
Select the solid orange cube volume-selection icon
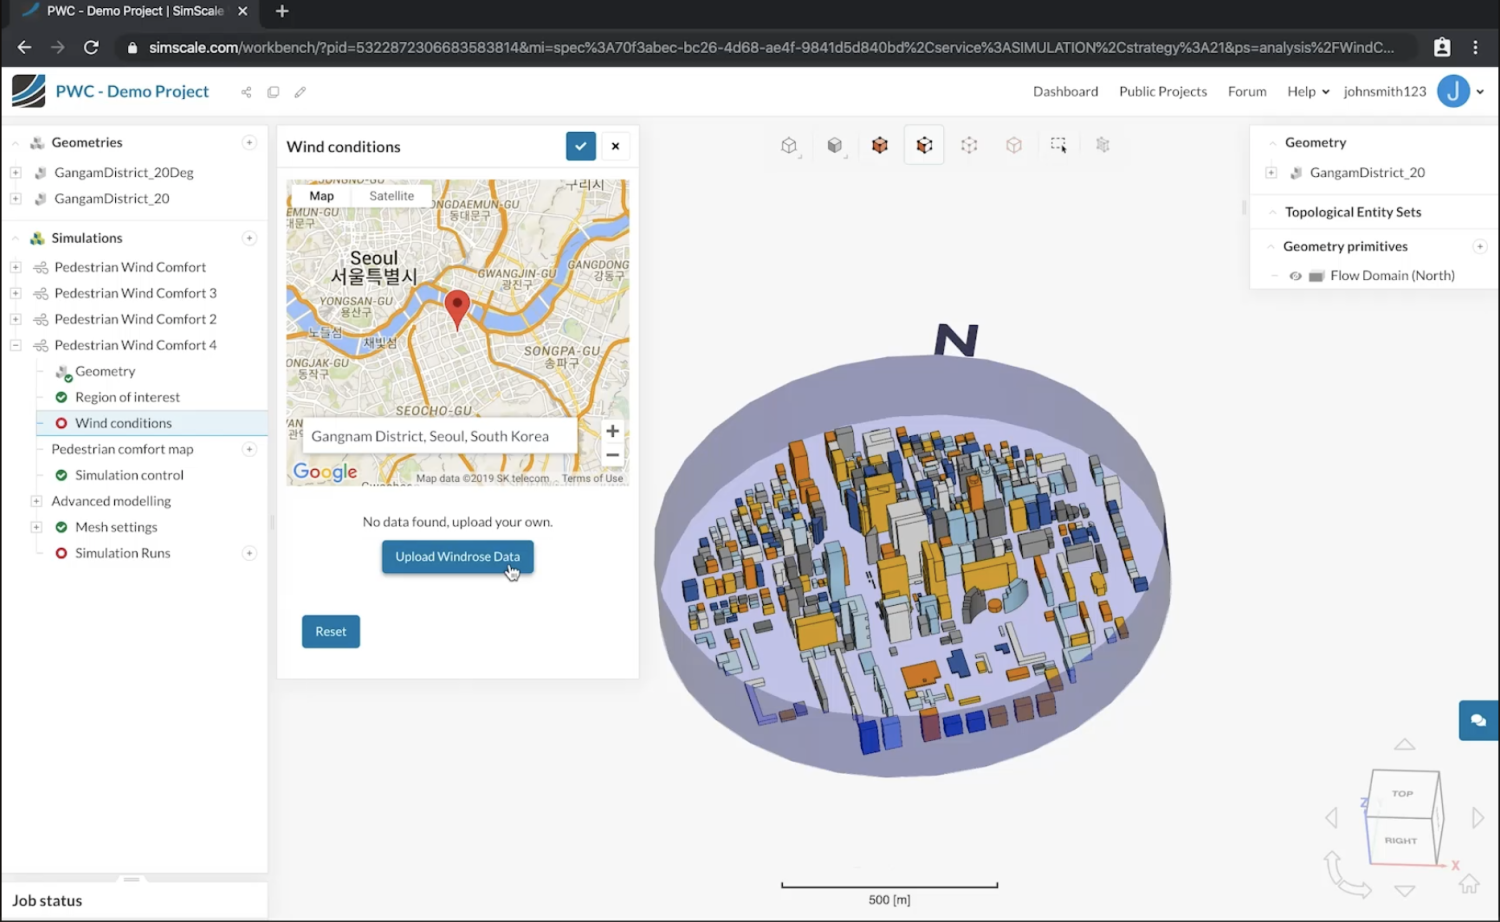(879, 145)
